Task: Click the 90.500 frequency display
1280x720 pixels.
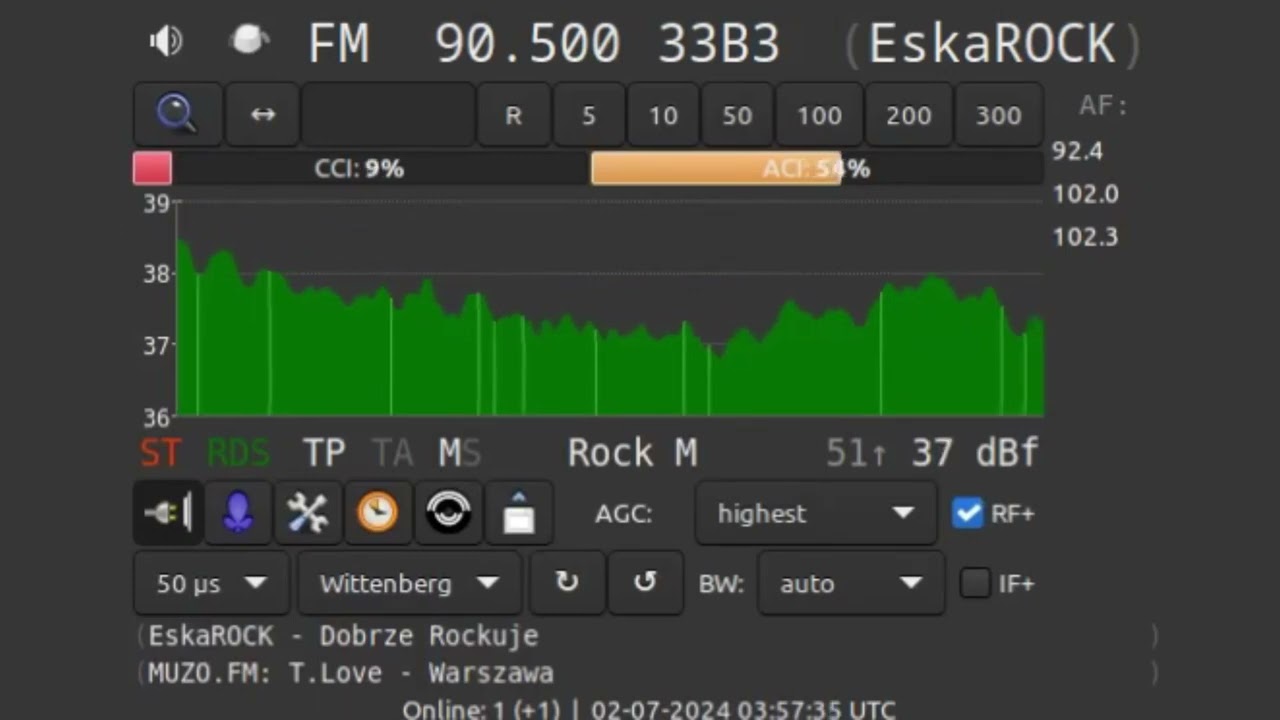Action: coord(527,44)
